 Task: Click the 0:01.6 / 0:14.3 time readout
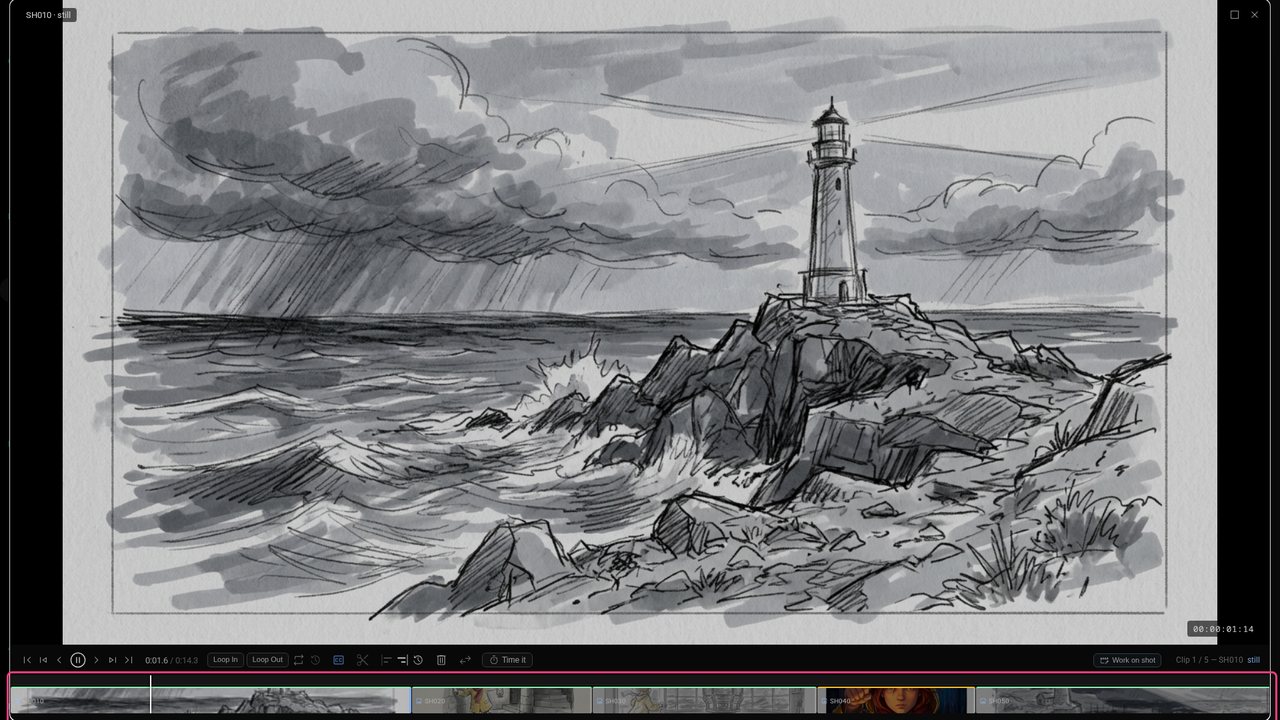coord(172,660)
